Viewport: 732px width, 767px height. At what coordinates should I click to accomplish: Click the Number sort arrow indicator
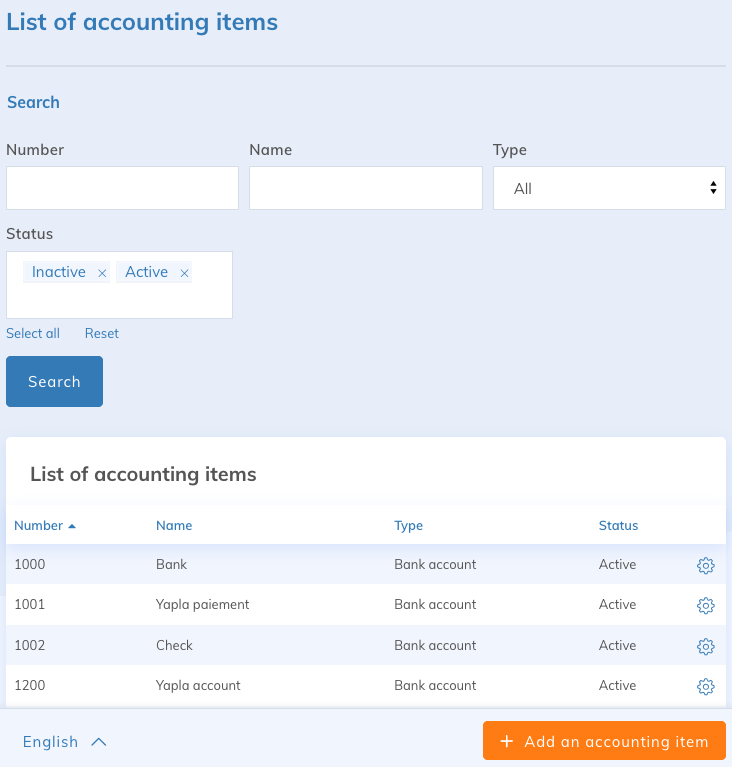pos(72,526)
